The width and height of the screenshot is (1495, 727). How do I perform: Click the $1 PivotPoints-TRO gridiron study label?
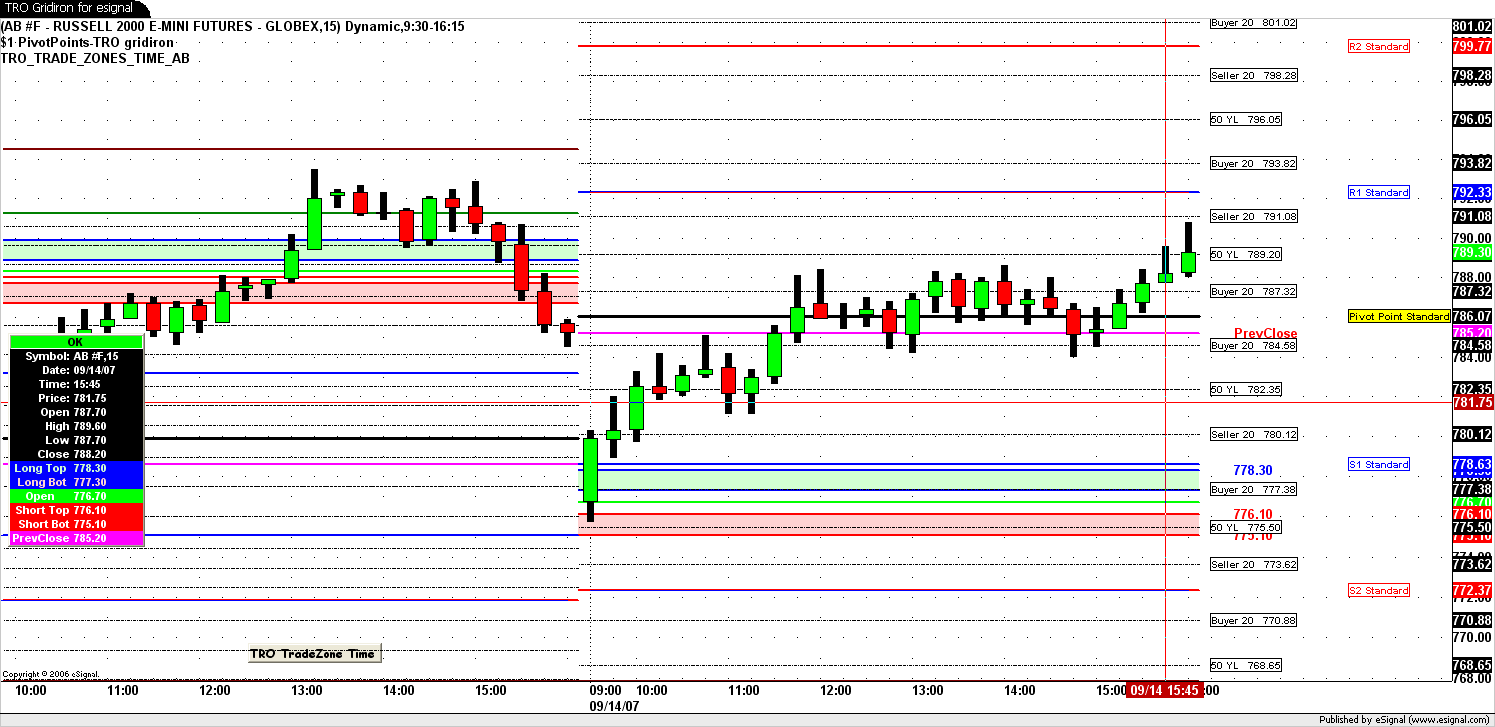click(88, 42)
